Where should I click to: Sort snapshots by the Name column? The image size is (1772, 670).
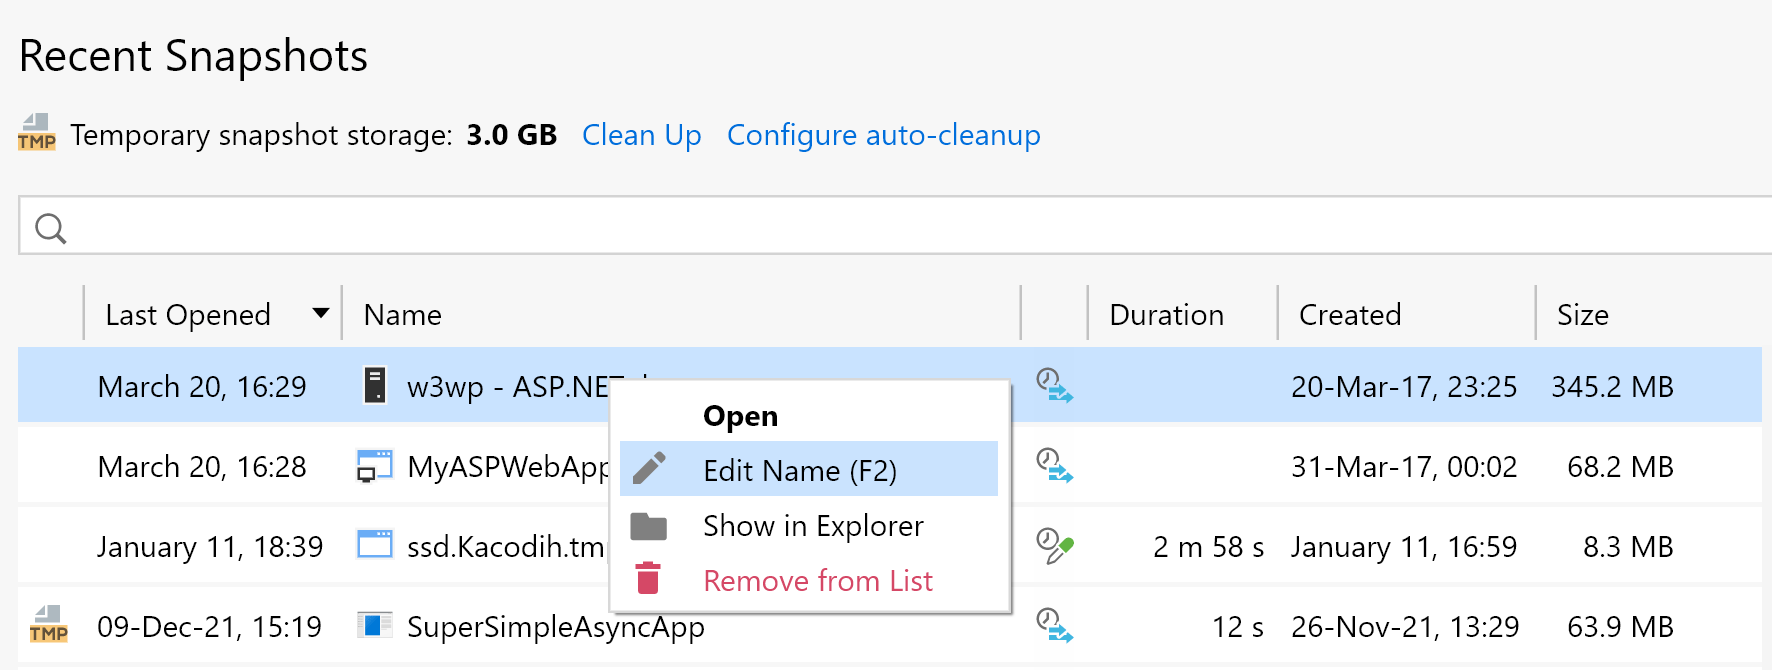pos(402,315)
